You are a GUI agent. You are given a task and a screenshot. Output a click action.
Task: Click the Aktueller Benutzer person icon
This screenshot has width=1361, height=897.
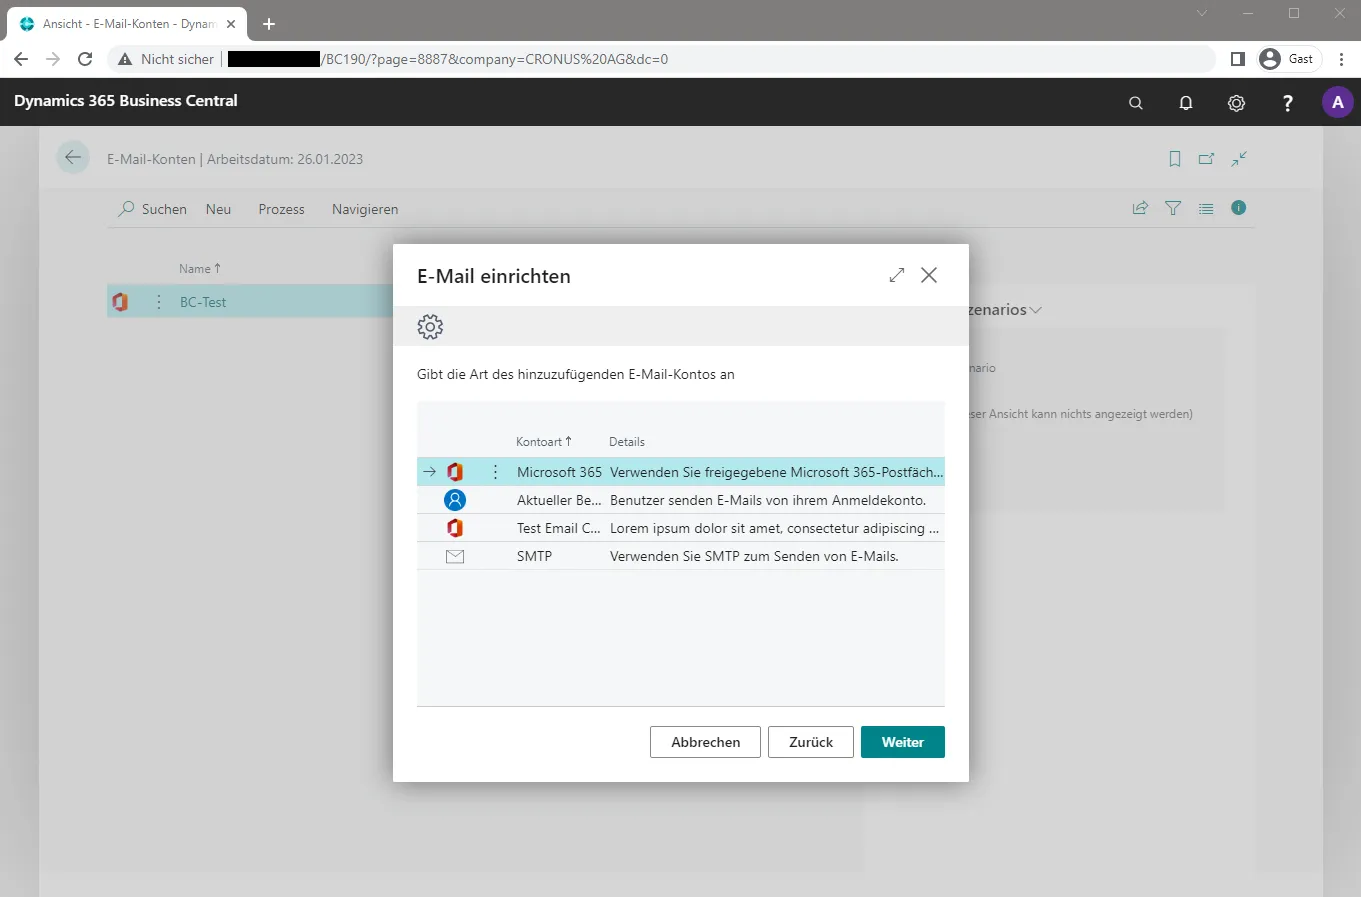coord(455,500)
